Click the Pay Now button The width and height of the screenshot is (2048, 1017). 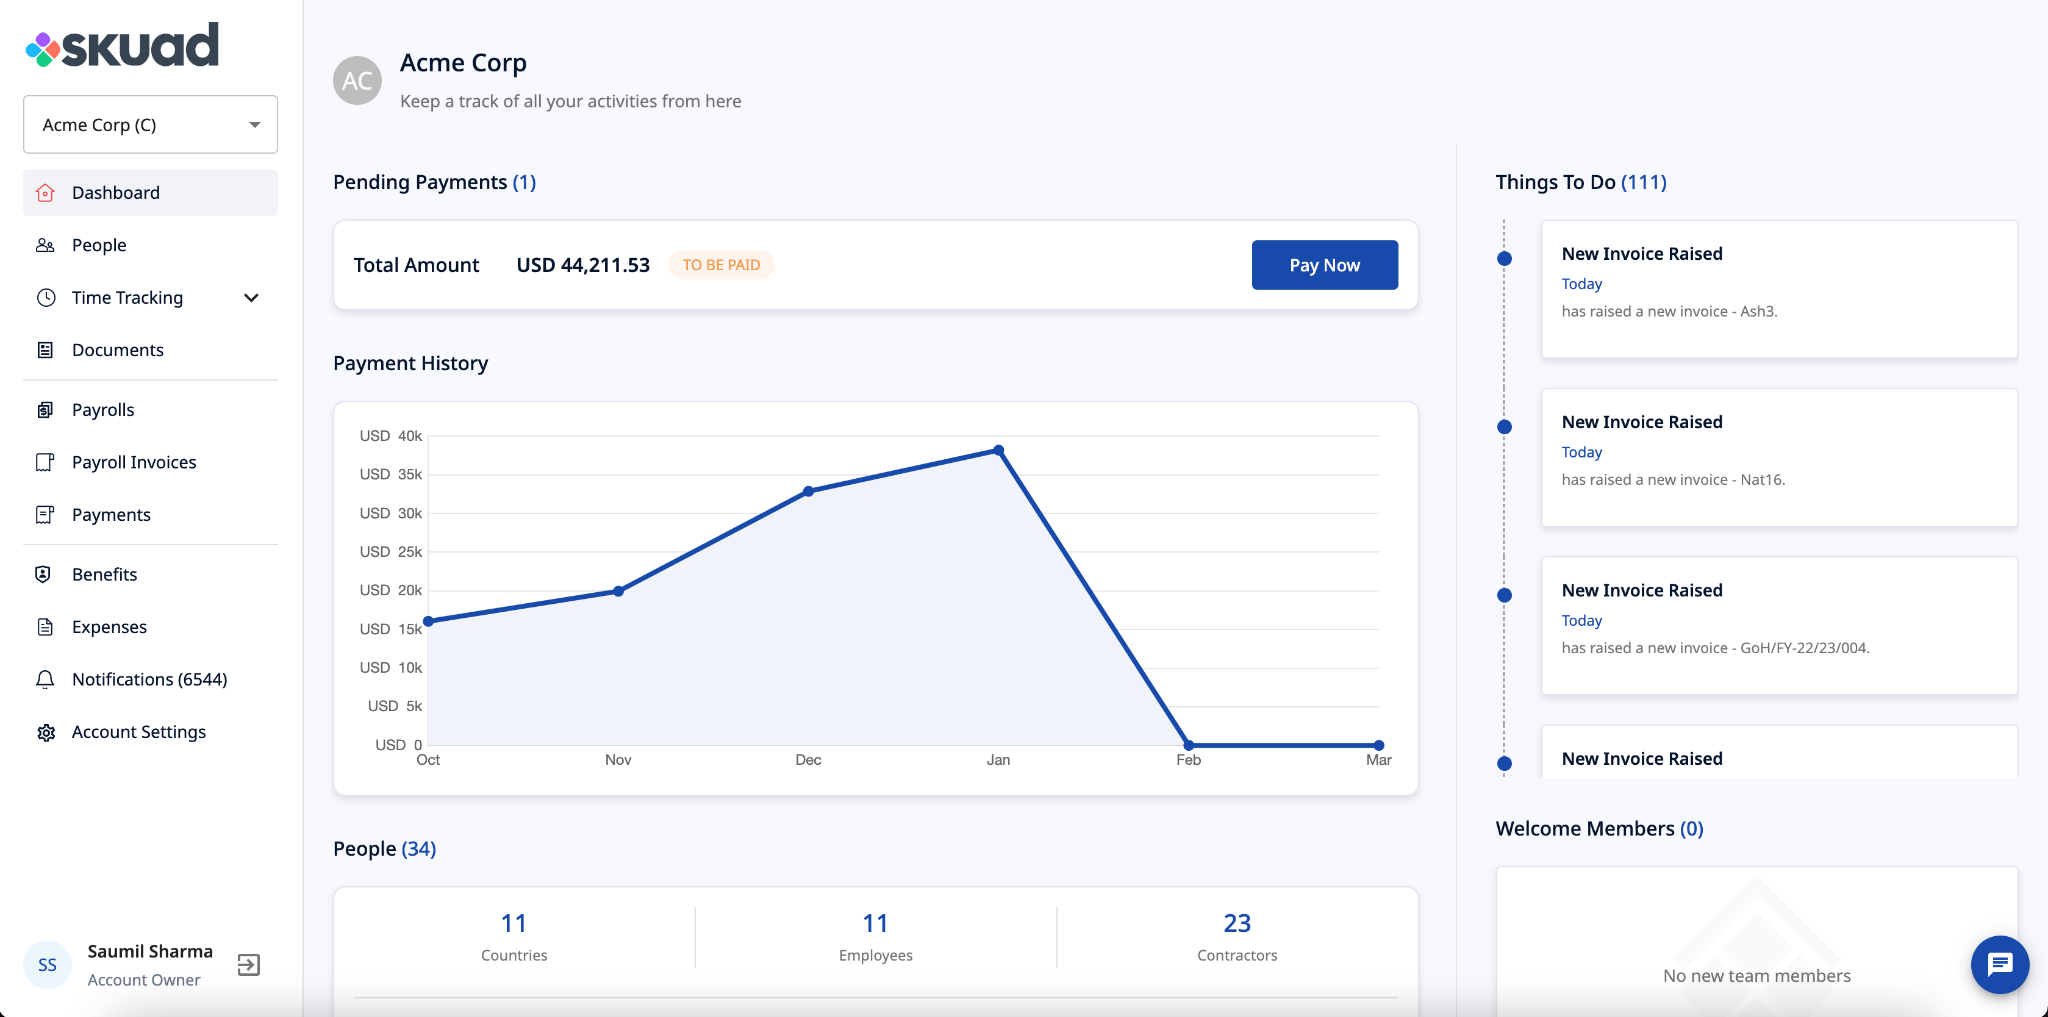pos(1324,264)
